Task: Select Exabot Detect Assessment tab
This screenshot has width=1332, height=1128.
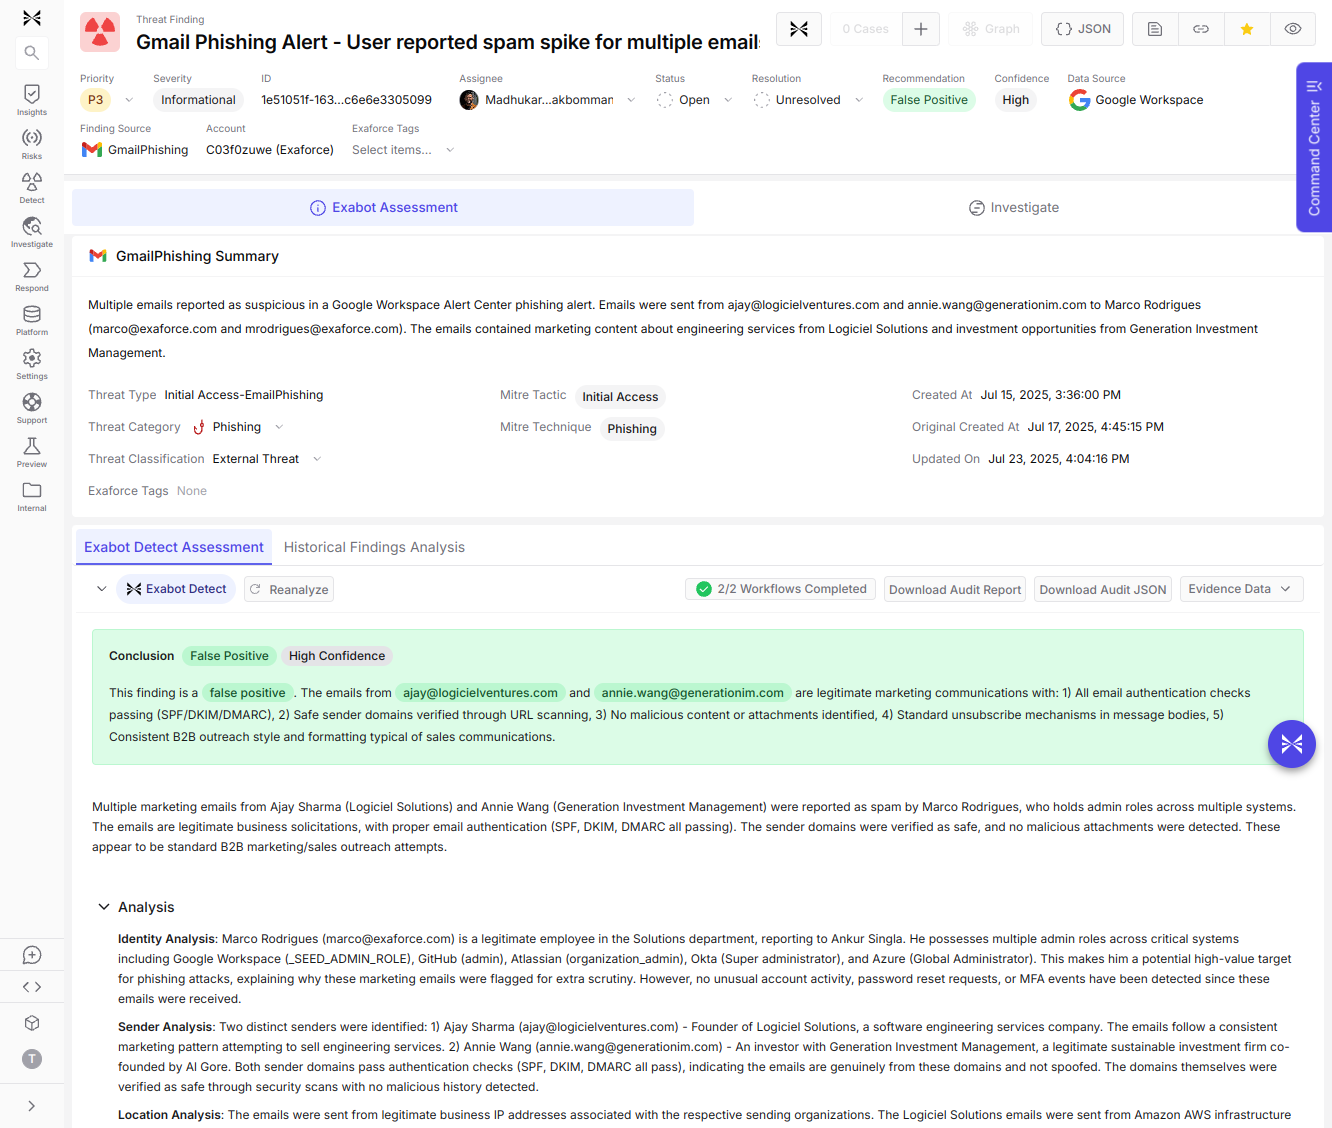Action: point(174,547)
